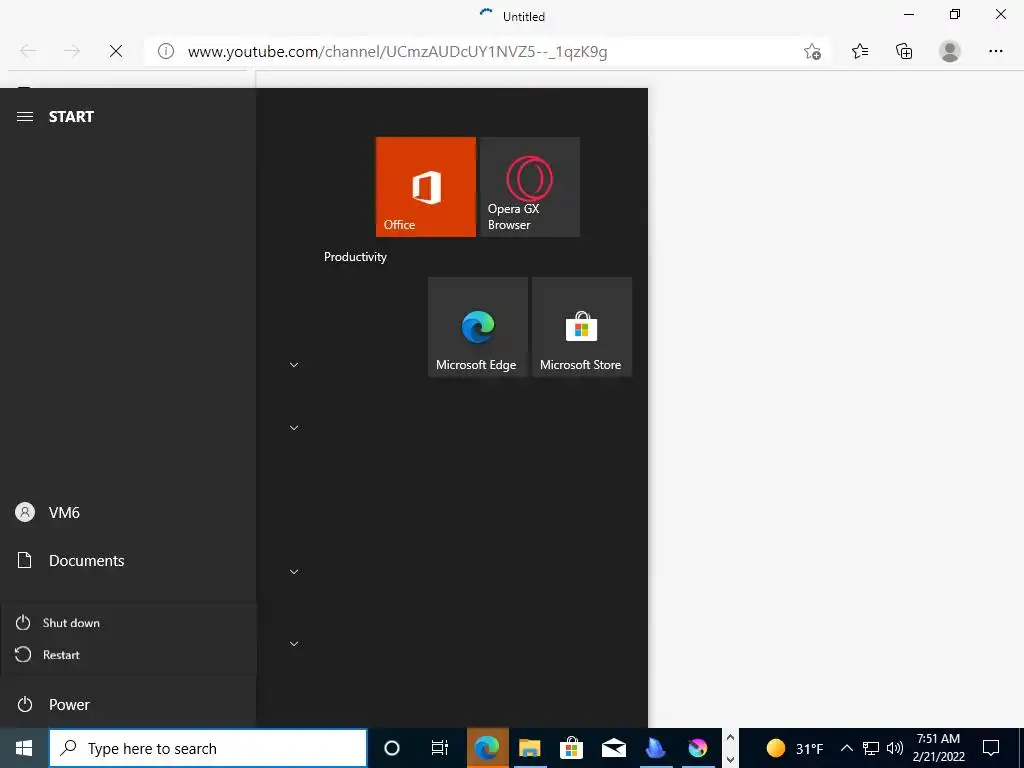Open the Microsoft Store tile
This screenshot has width=1024, height=768.
[x=582, y=327]
